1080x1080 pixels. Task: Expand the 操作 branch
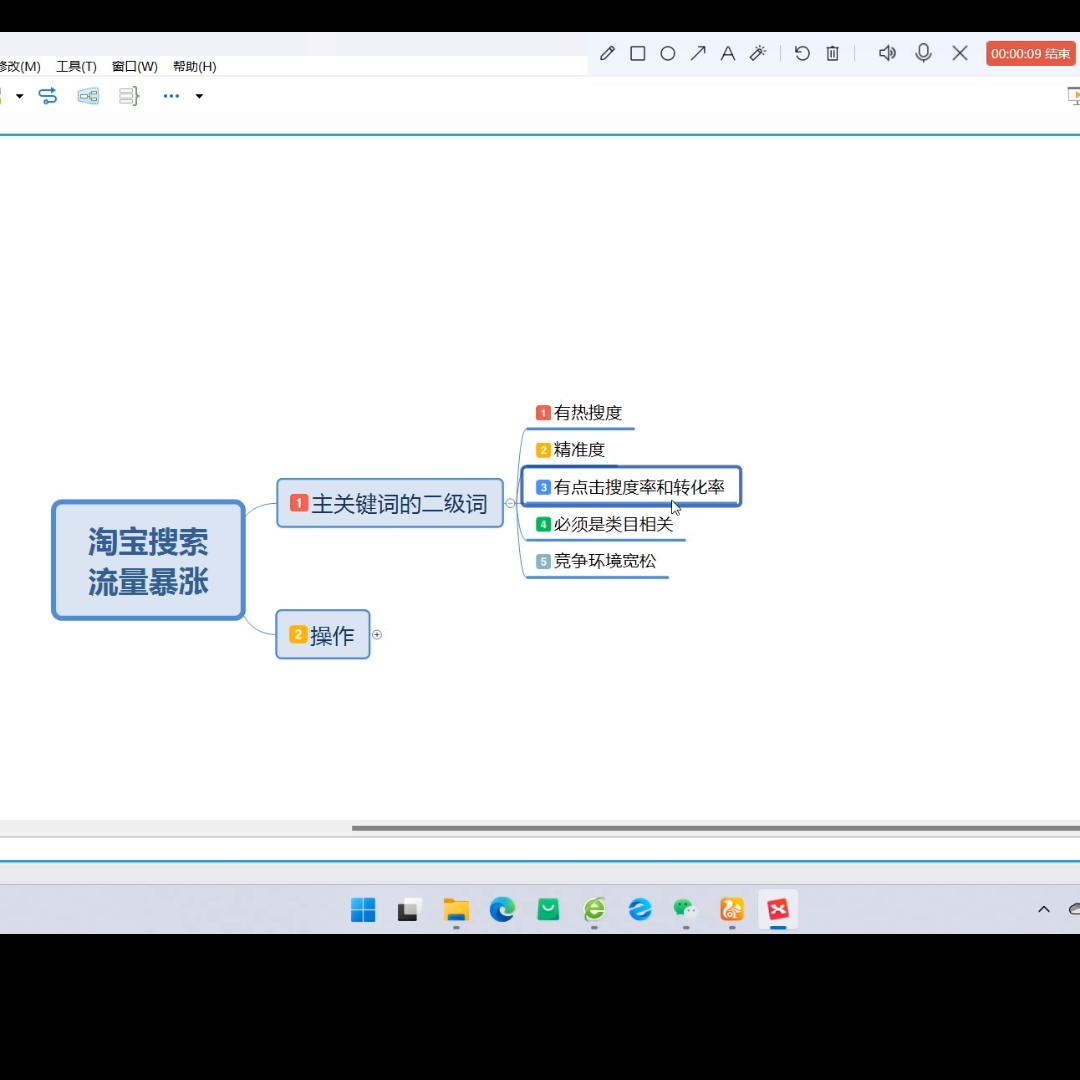[377, 634]
